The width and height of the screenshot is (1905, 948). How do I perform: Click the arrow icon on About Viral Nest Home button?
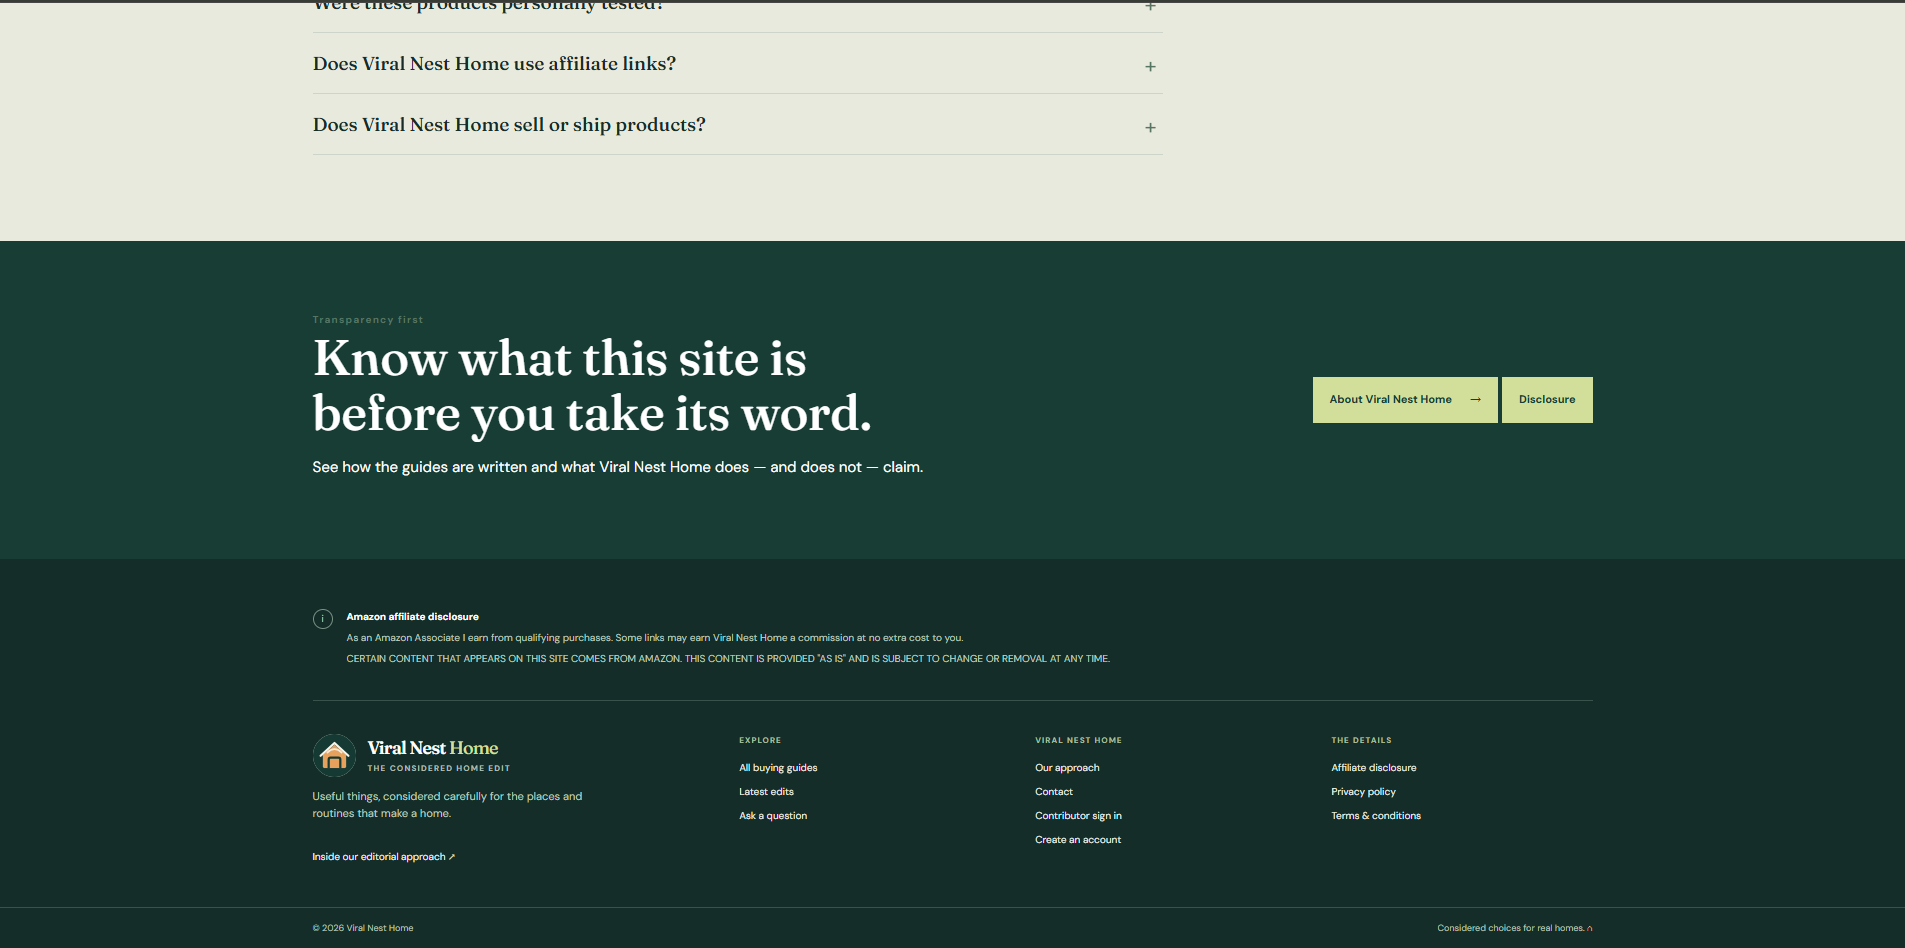tap(1475, 400)
